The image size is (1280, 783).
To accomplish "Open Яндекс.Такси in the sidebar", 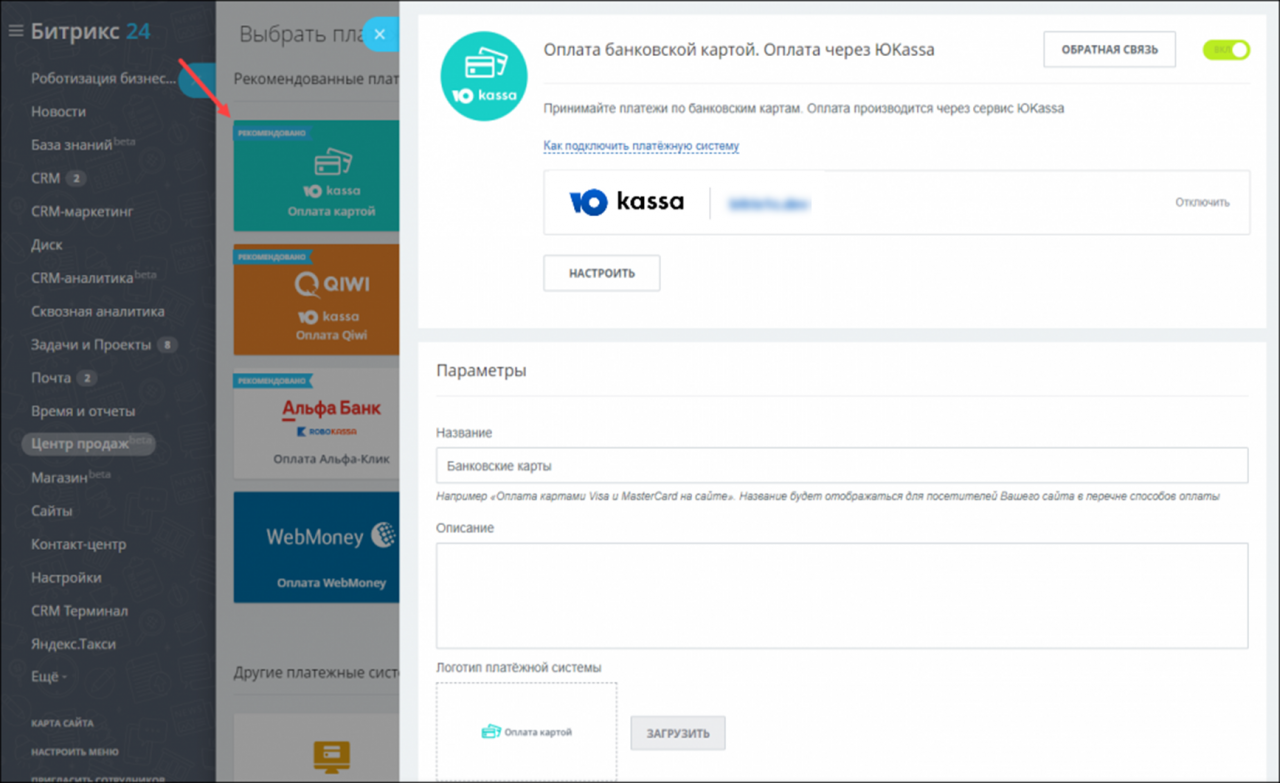I will click(74, 644).
